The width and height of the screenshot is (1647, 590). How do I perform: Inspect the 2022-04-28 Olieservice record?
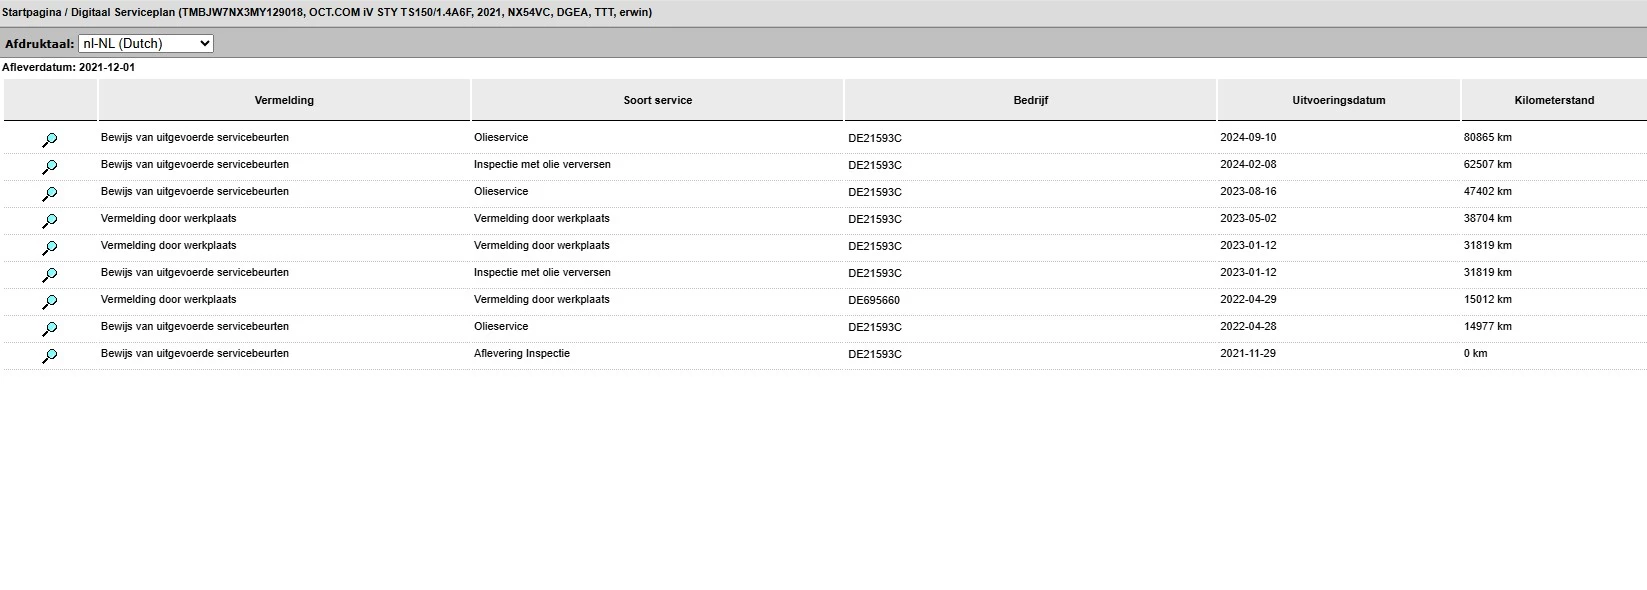[49, 329]
